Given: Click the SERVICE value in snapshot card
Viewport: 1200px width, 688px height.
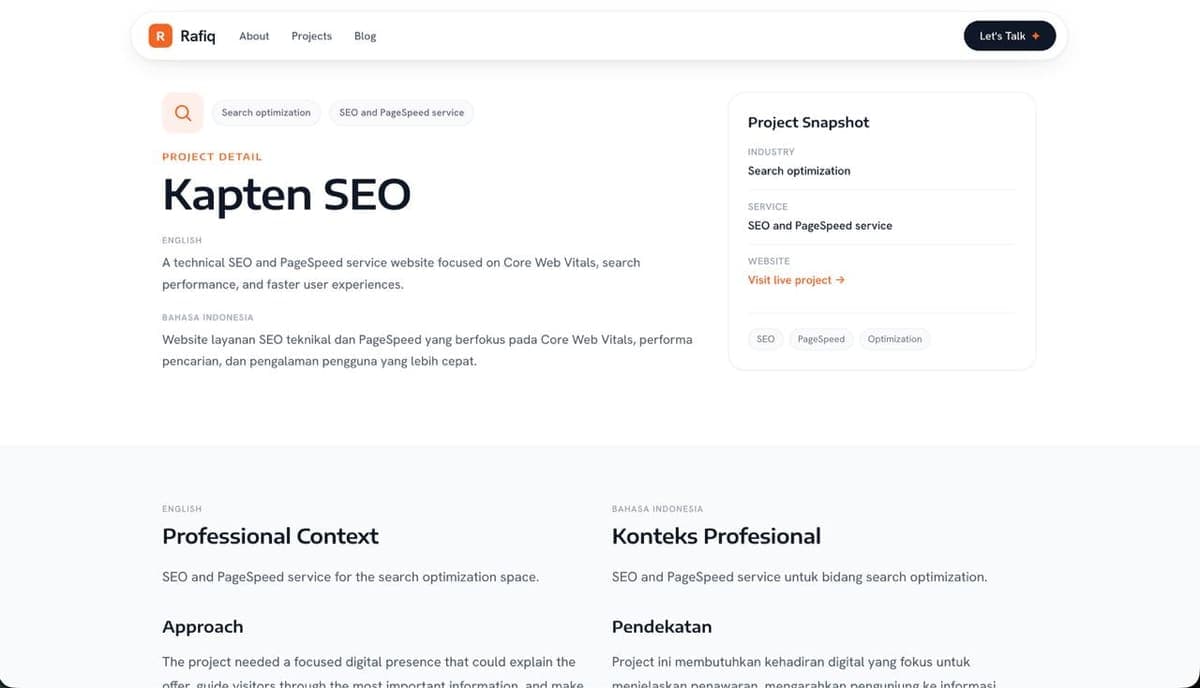Looking at the screenshot, I should pyautogui.click(x=820, y=226).
